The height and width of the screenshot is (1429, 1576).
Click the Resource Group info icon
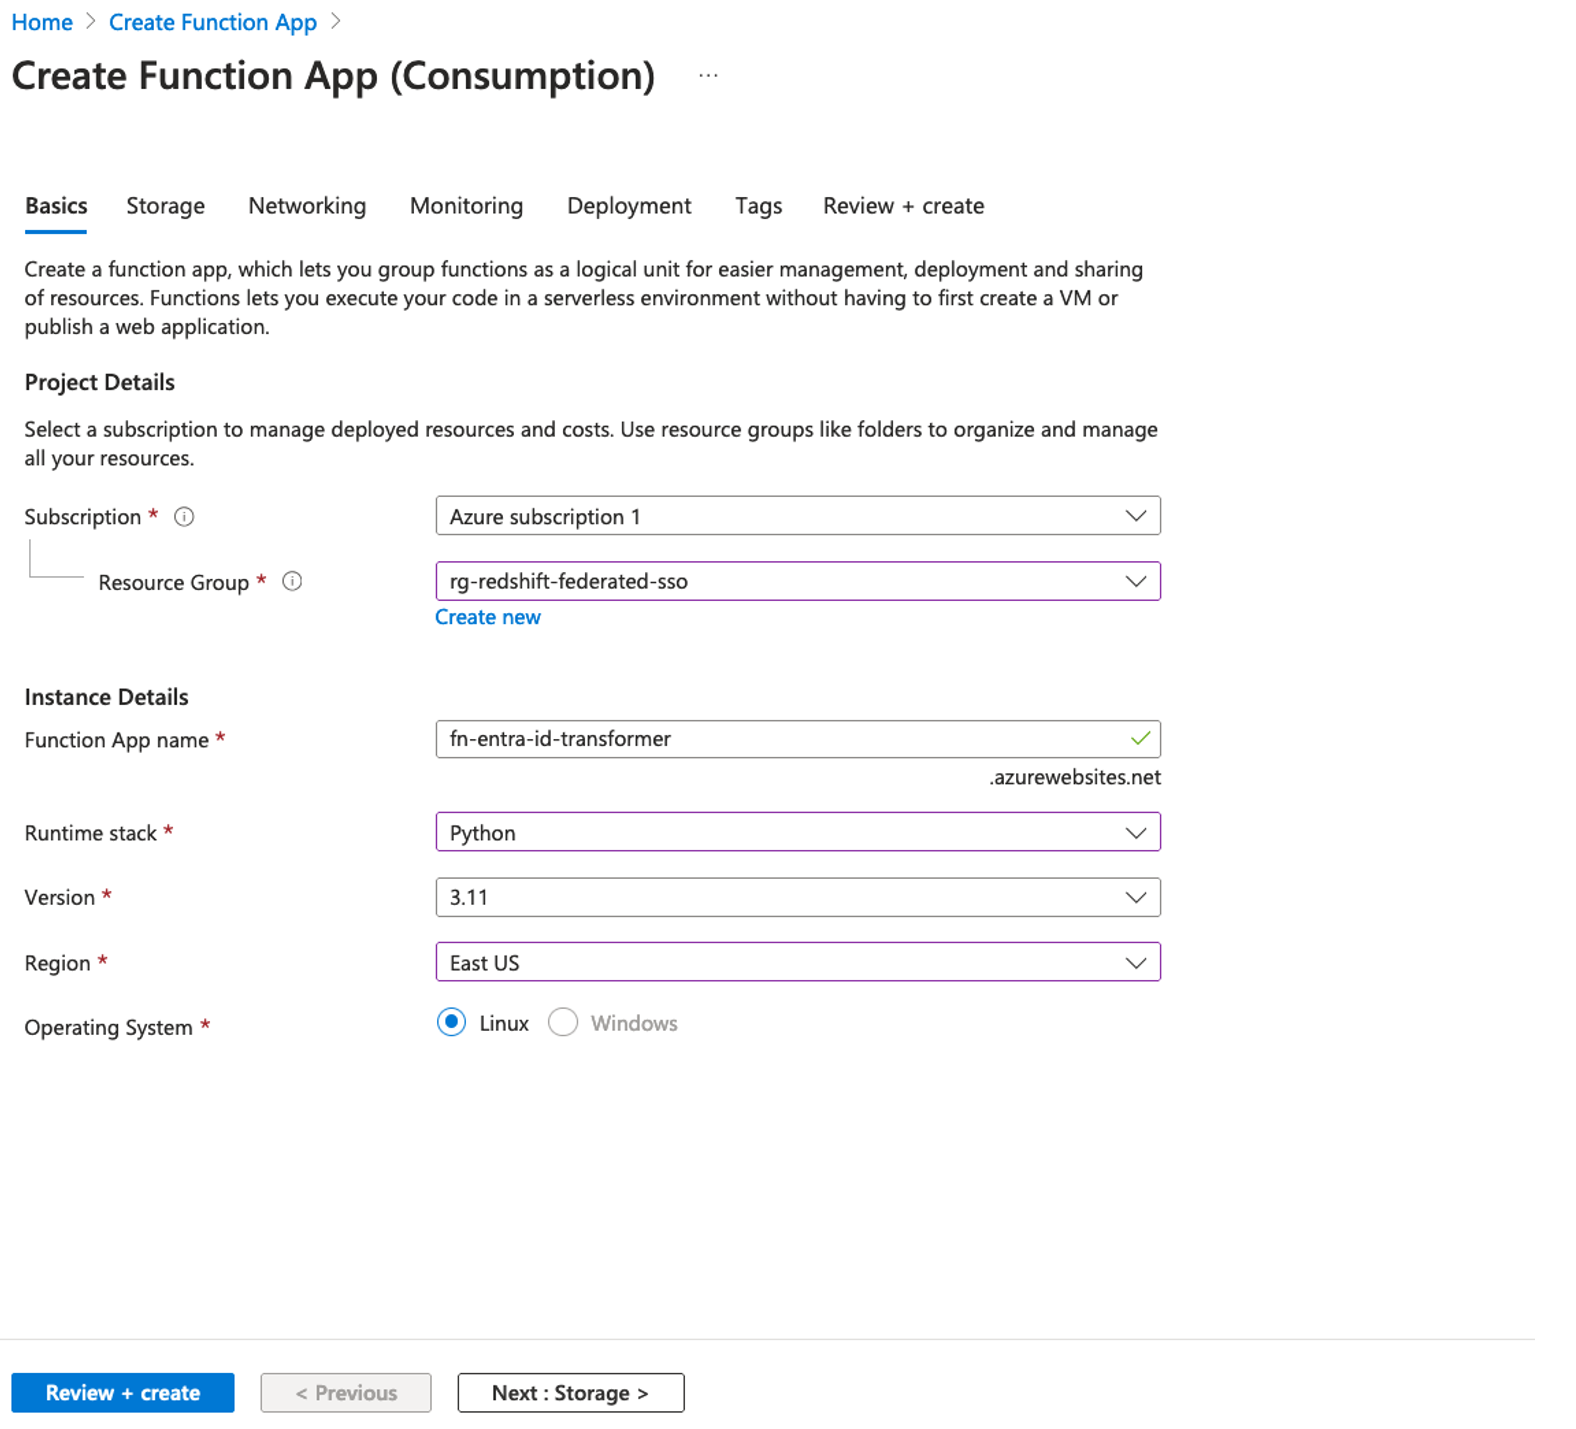coord(292,582)
